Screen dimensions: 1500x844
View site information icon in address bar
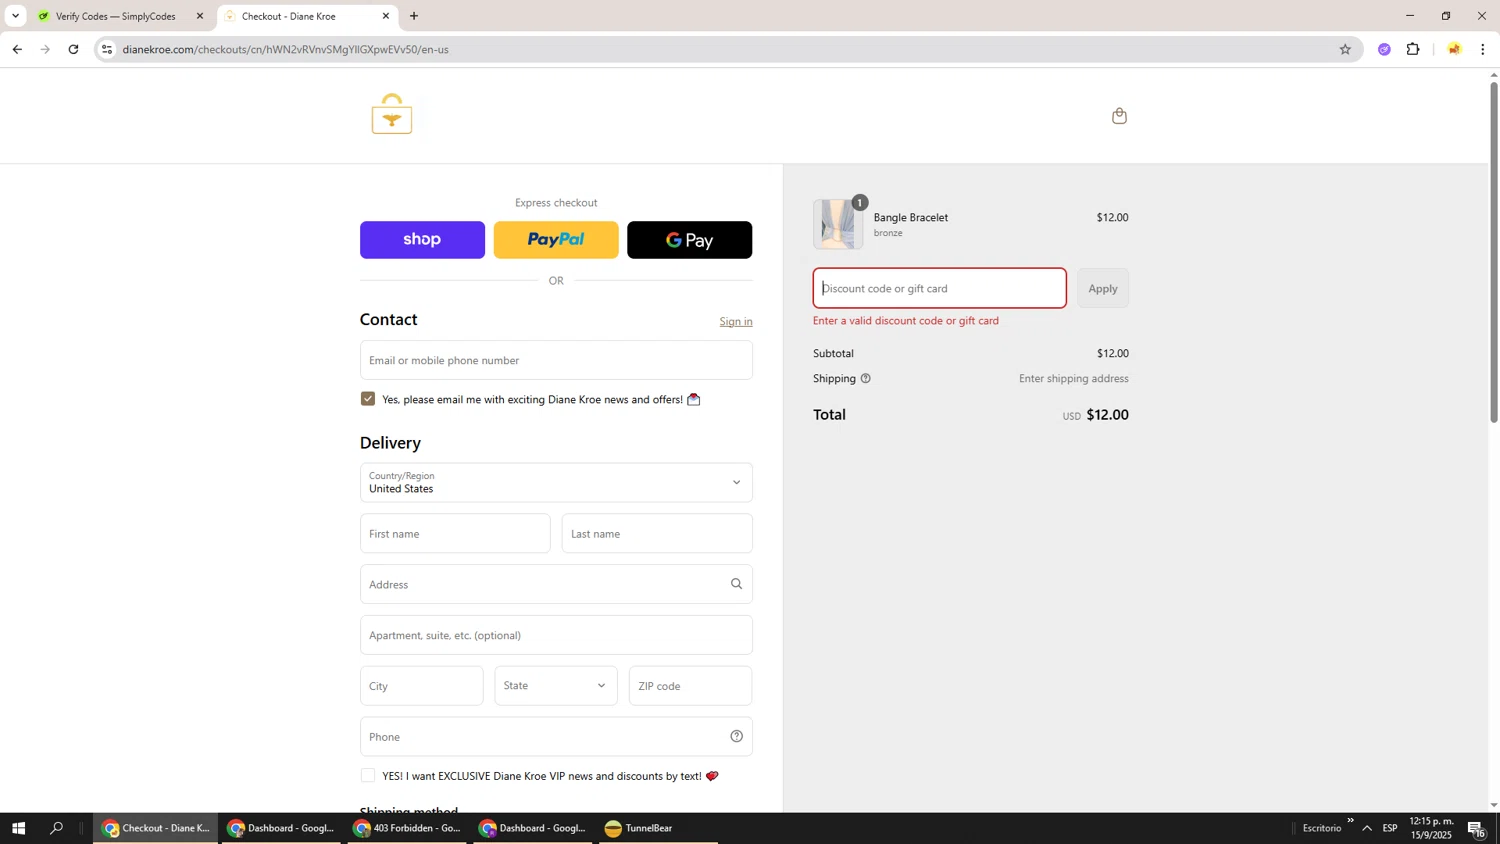pyautogui.click(x=107, y=49)
